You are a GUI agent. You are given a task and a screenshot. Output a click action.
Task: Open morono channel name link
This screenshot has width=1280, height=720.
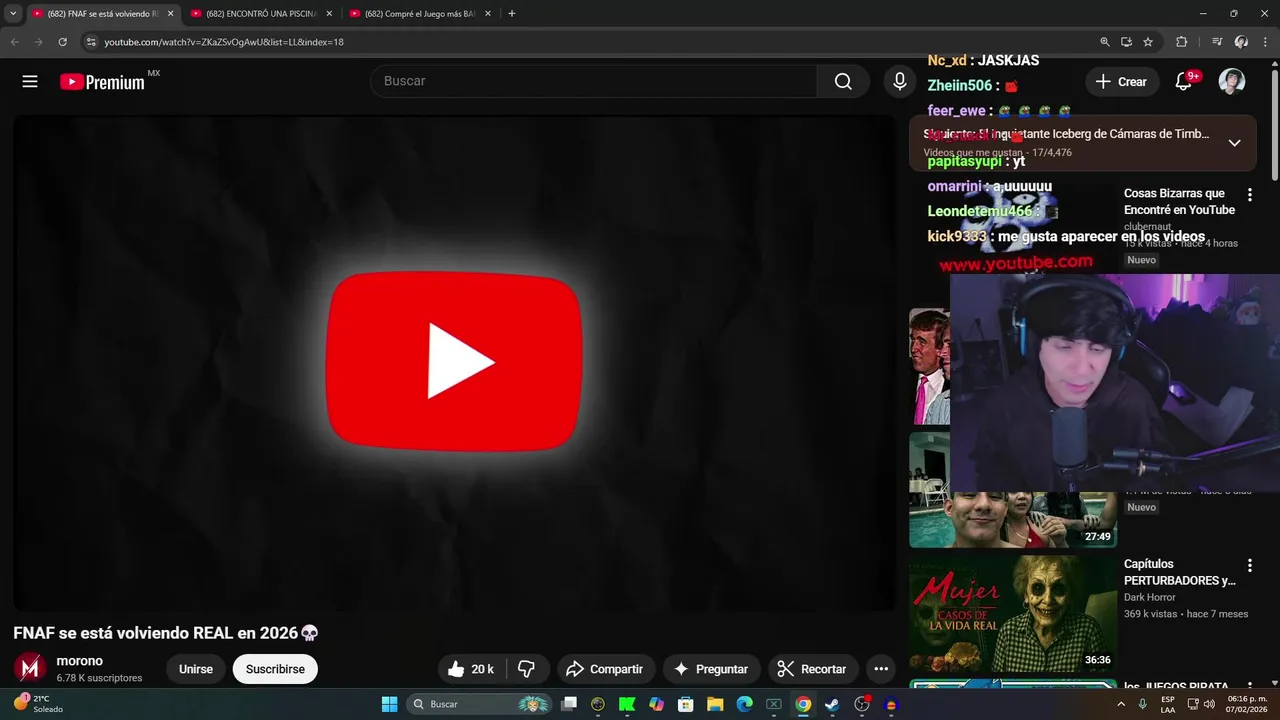(x=80, y=661)
